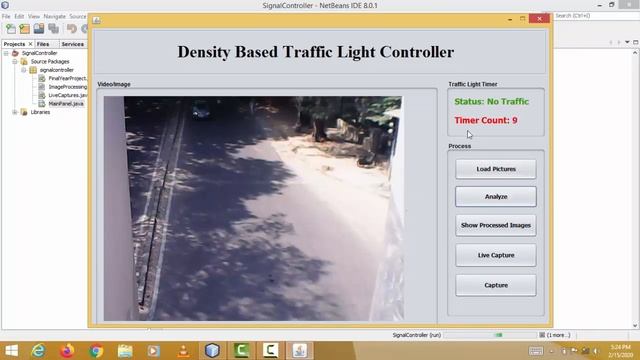The width and height of the screenshot is (640, 360).
Task: Open the Windows Start button
Action: (x=11, y=351)
